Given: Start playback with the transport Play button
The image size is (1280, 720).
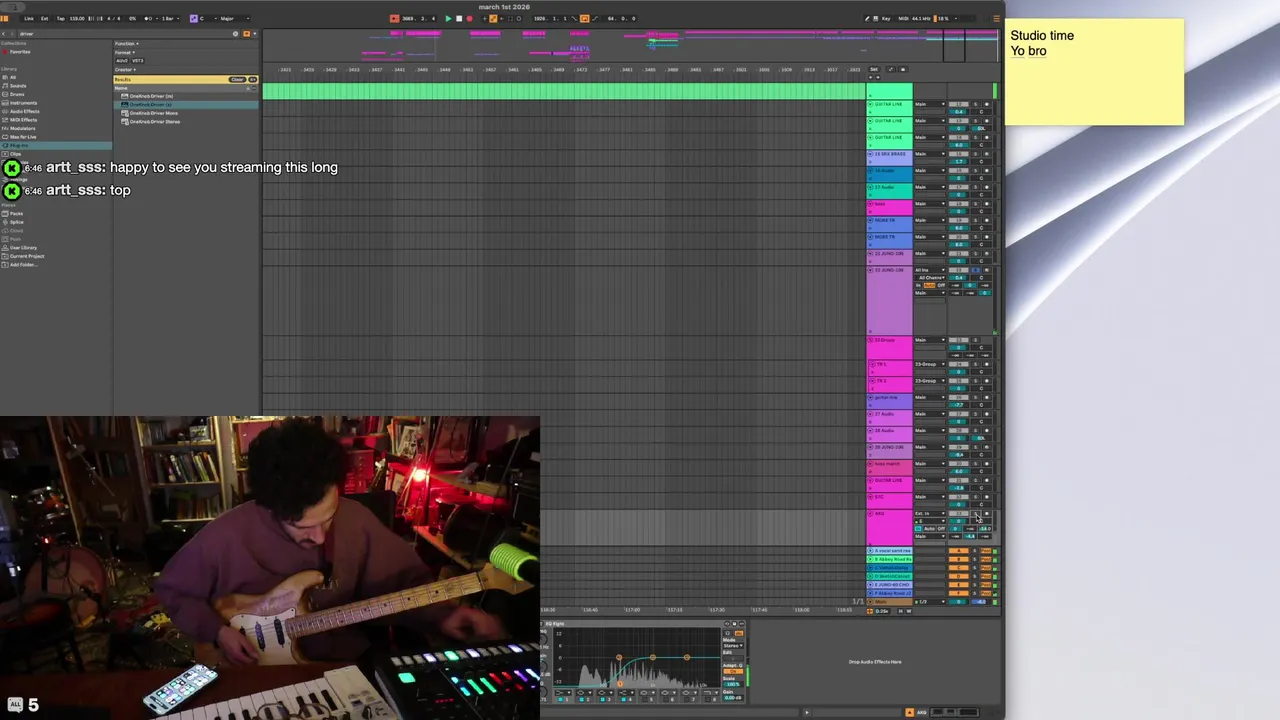Looking at the screenshot, I should click(449, 18).
